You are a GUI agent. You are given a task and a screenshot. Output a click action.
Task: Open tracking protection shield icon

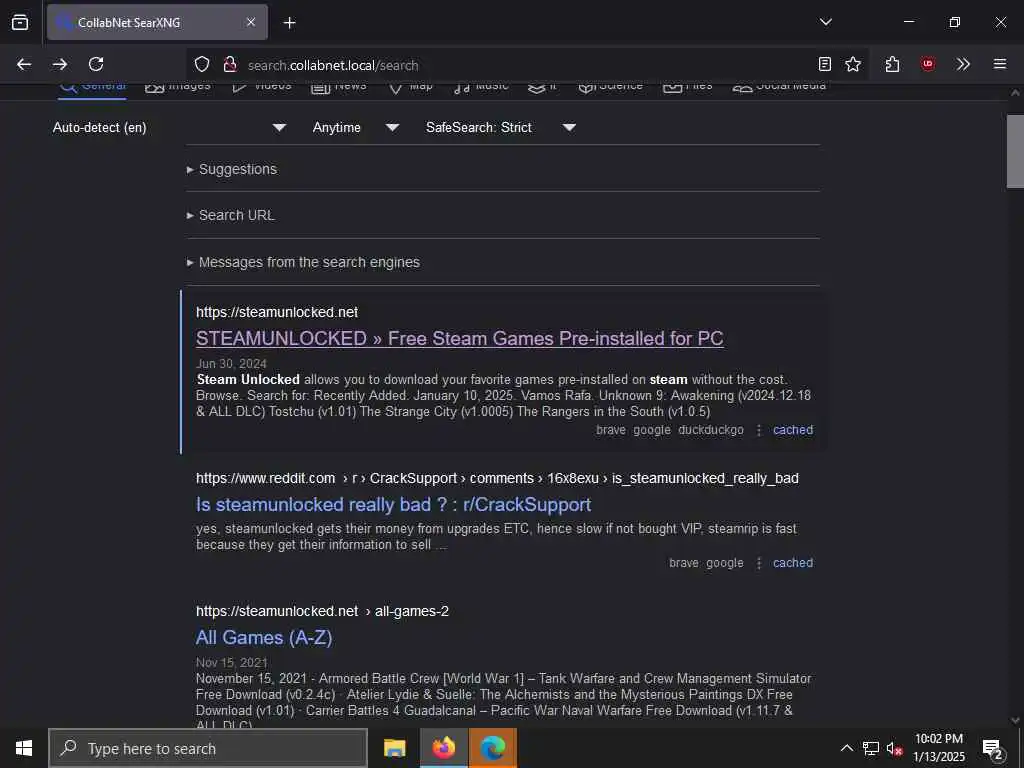[202, 64]
